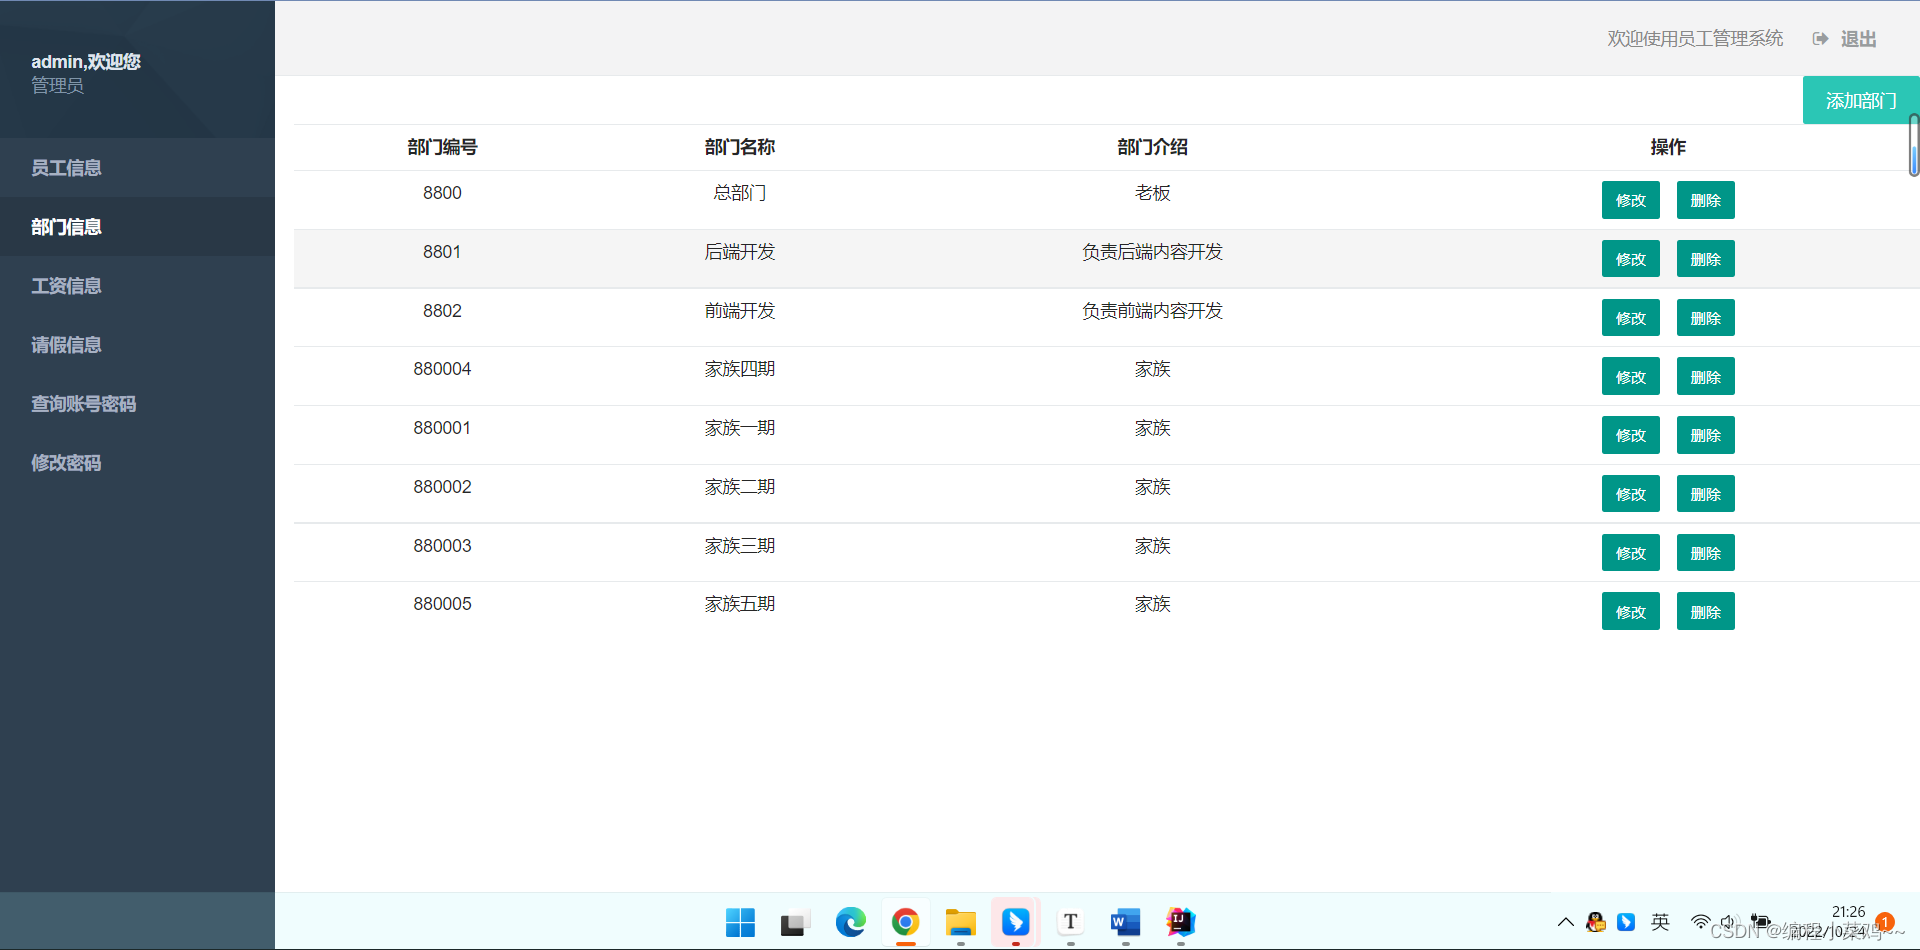Screen dimensions: 1920x950
Task: Click 删除 for 前端开发 row
Action: click(1706, 318)
